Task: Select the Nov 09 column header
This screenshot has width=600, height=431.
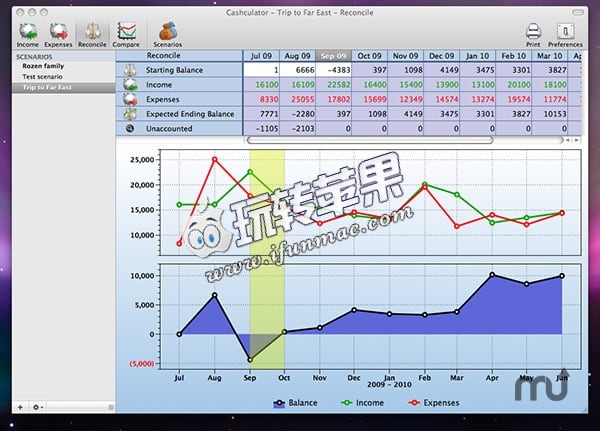Action: pos(405,56)
